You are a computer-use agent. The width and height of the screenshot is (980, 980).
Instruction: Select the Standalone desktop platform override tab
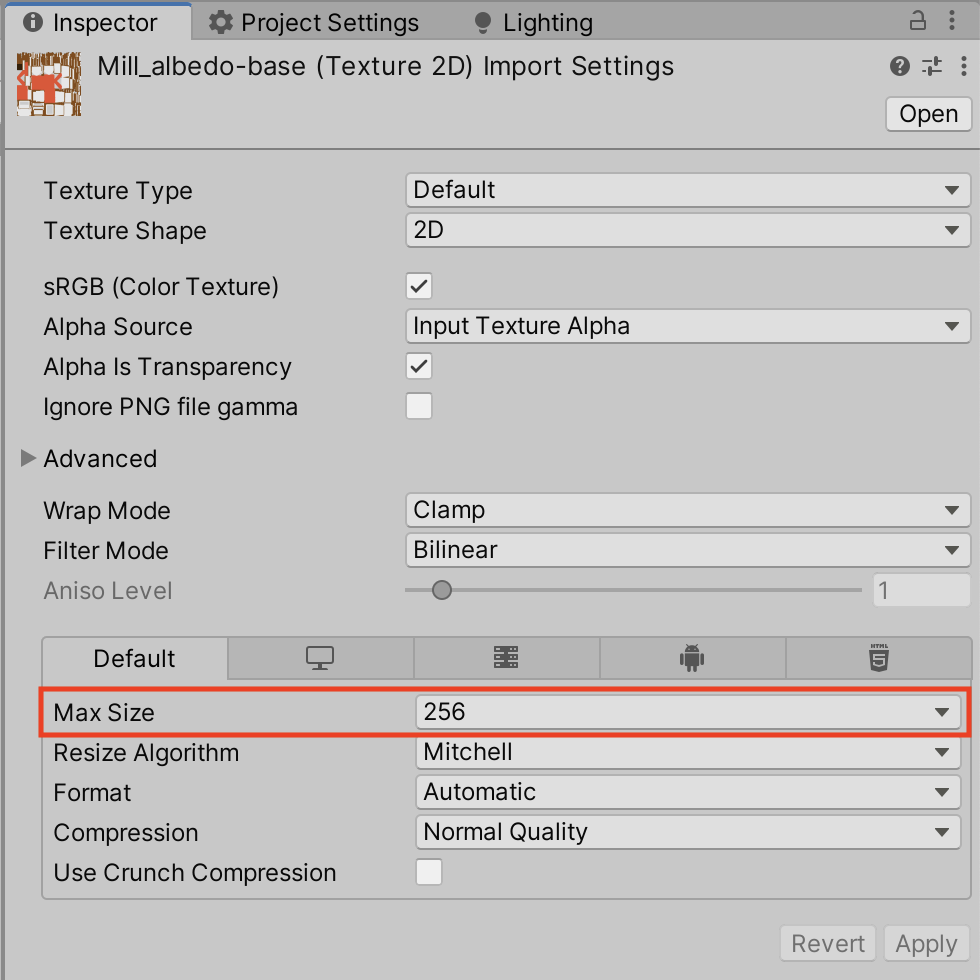[320, 658]
